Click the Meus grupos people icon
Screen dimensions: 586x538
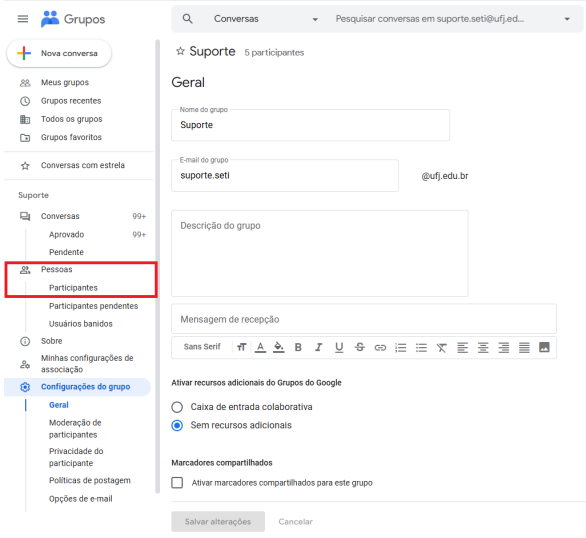click(25, 83)
